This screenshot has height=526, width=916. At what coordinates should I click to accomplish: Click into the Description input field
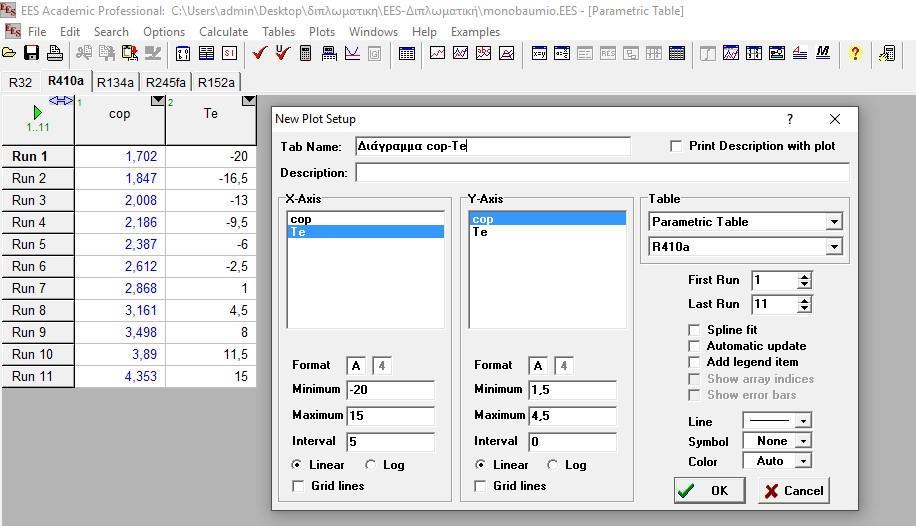click(x=602, y=172)
